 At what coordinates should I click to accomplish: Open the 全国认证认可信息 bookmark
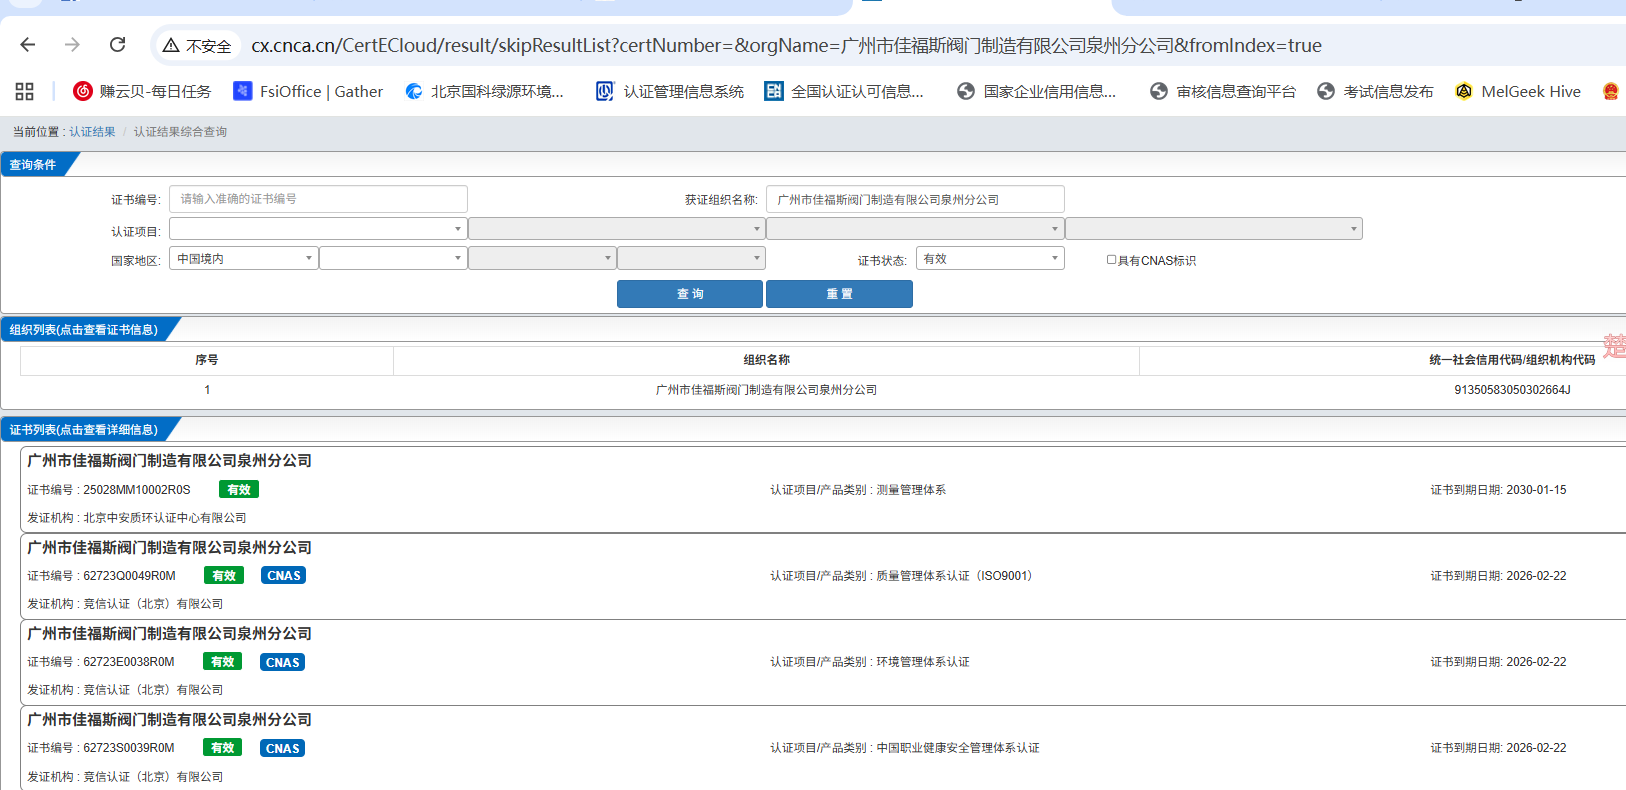844,91
